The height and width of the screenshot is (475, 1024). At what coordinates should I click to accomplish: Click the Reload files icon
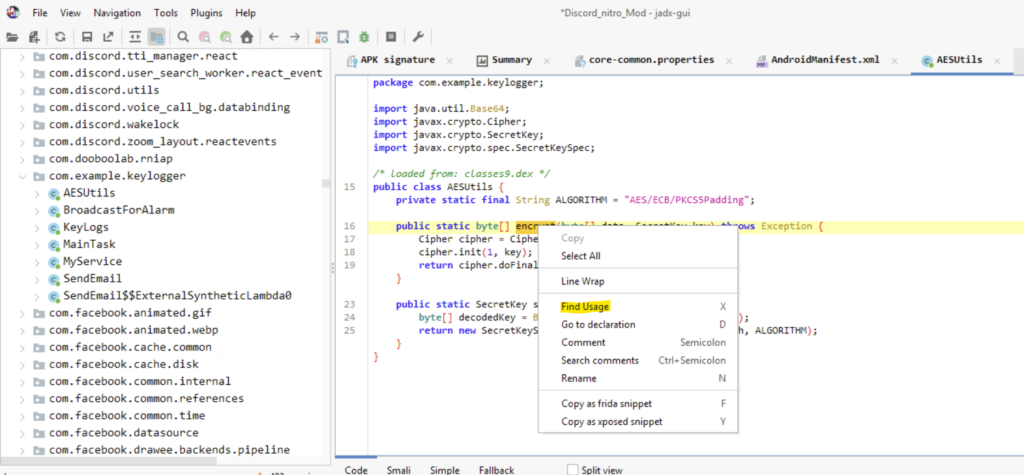click(x=61, y=36)
